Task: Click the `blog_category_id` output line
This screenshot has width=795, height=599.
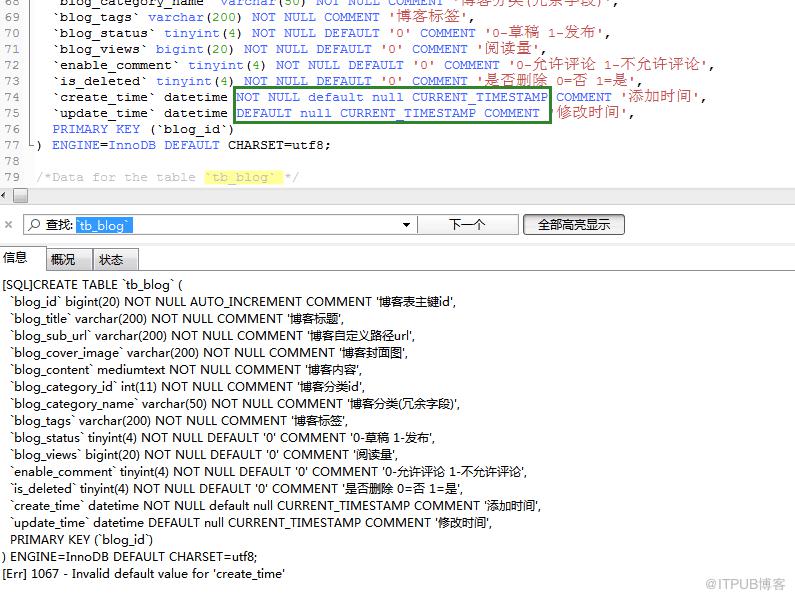Action: pos(188,387)
